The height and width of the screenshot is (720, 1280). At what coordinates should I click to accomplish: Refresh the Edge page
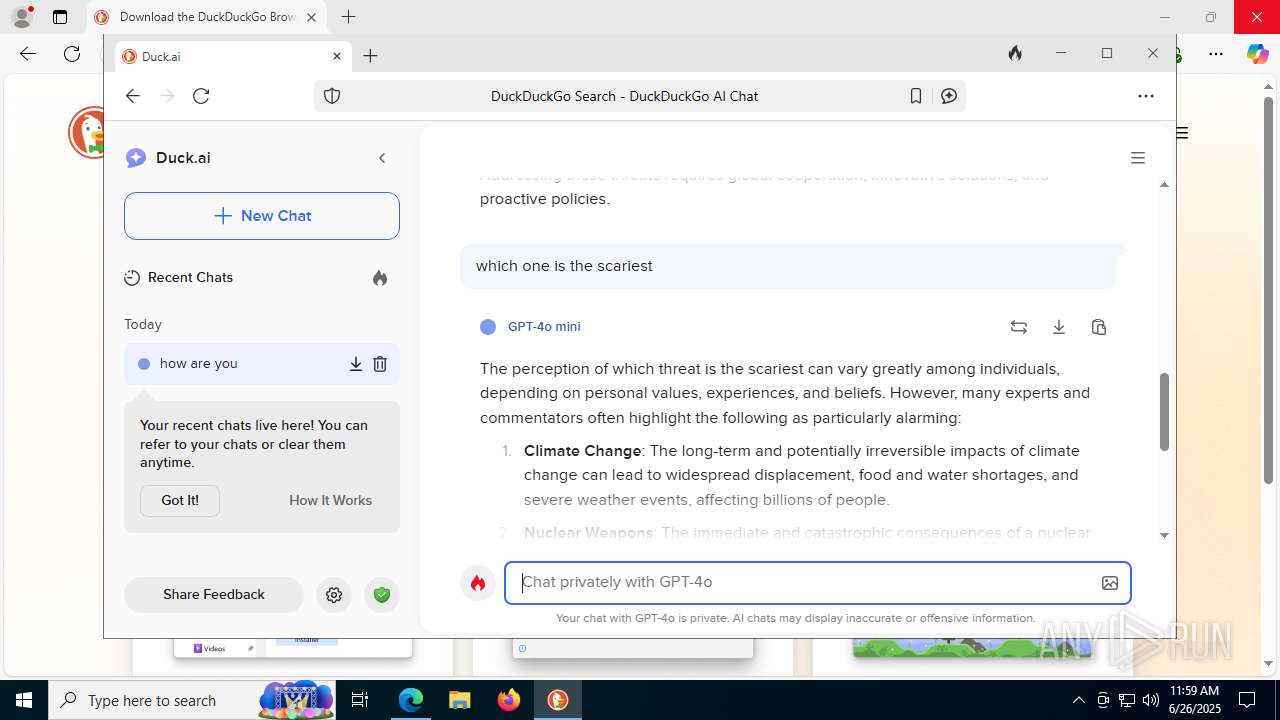point(72,54)
